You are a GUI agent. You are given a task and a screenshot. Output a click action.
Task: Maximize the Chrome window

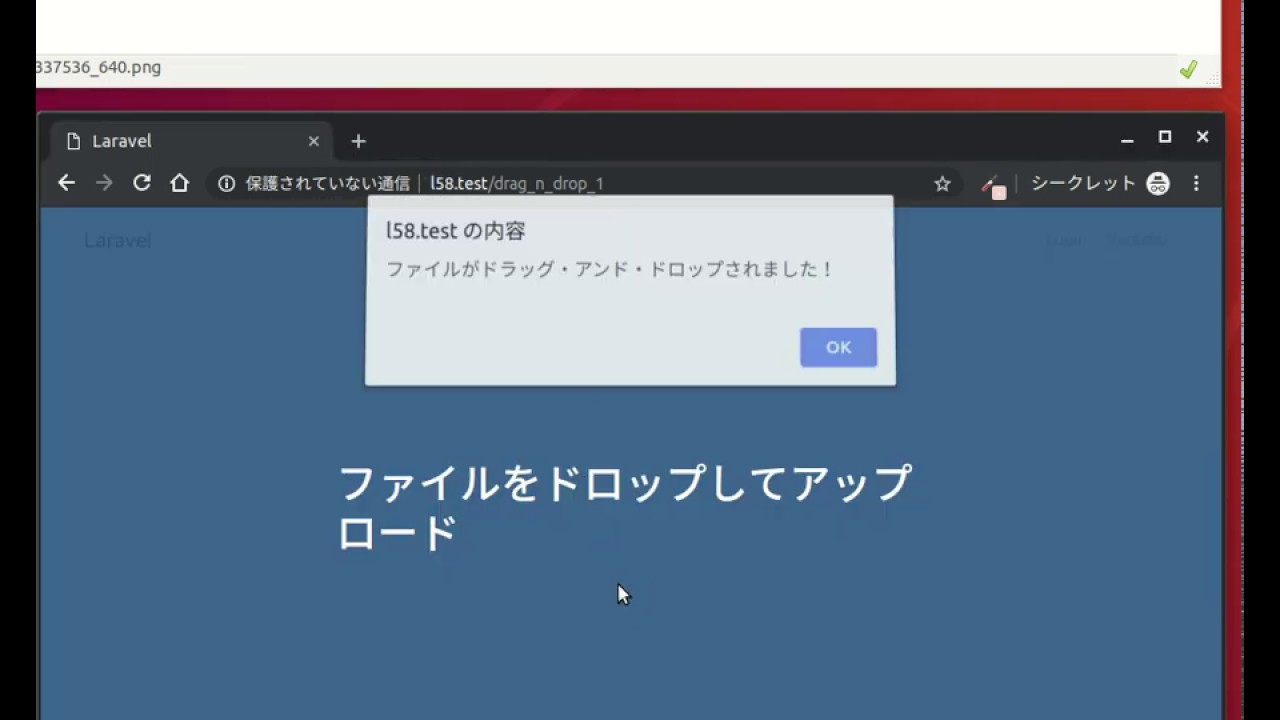pos(1165,137)
